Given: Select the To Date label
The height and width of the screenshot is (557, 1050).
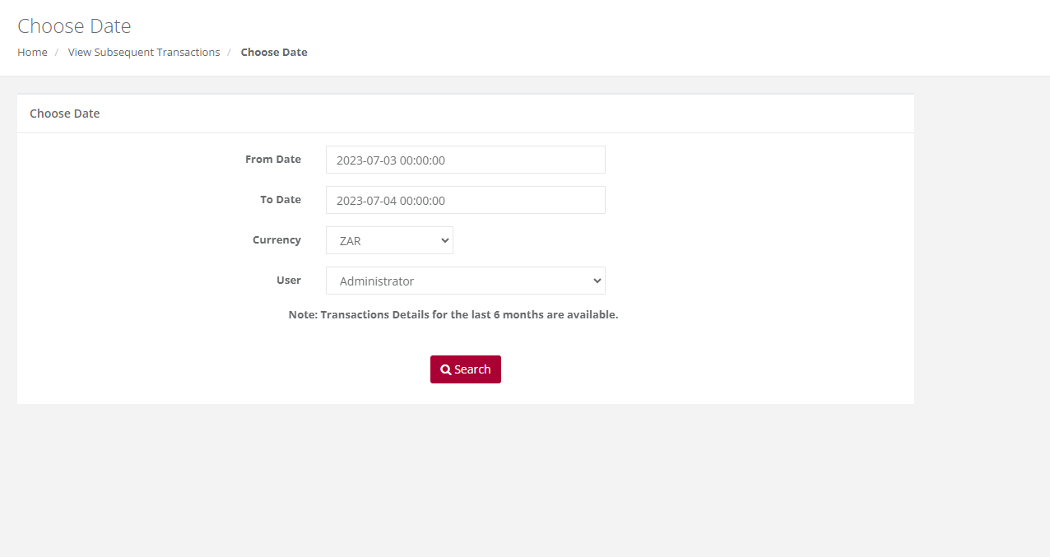Looking at the screenshot, I should pyautogui.click(x=281, y=200).
